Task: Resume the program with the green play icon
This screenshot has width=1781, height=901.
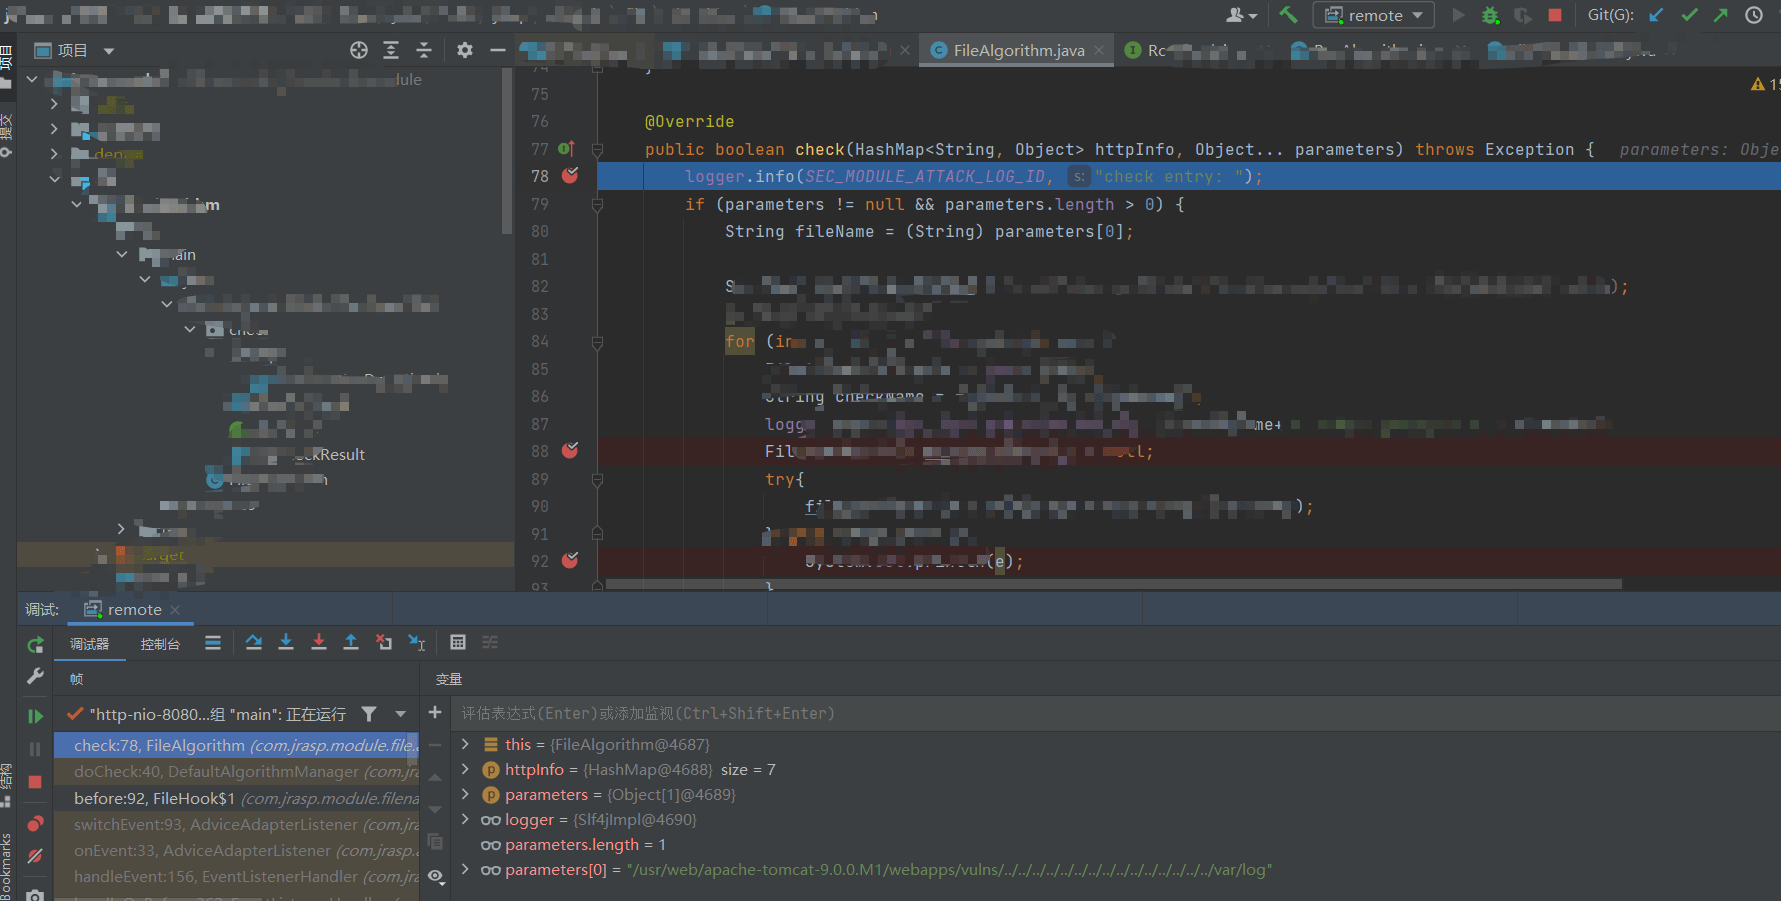Action: [35, 716]
